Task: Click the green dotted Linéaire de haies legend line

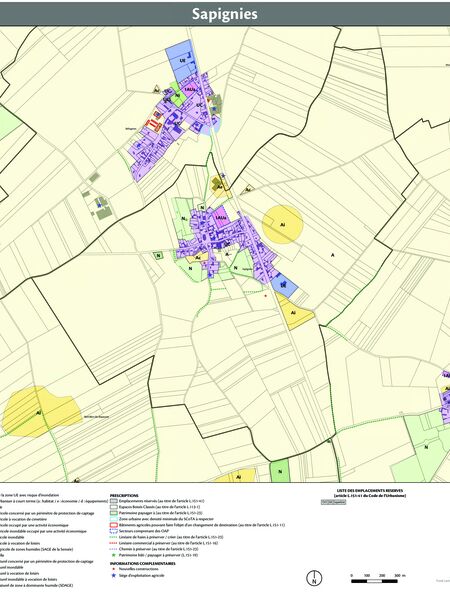Action: point(113,537)
